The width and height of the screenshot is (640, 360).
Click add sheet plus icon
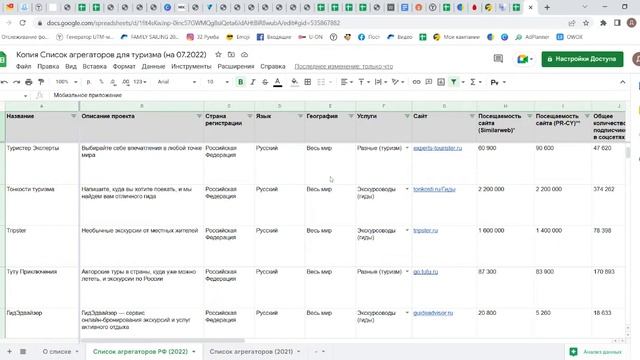tap(9, 351)
